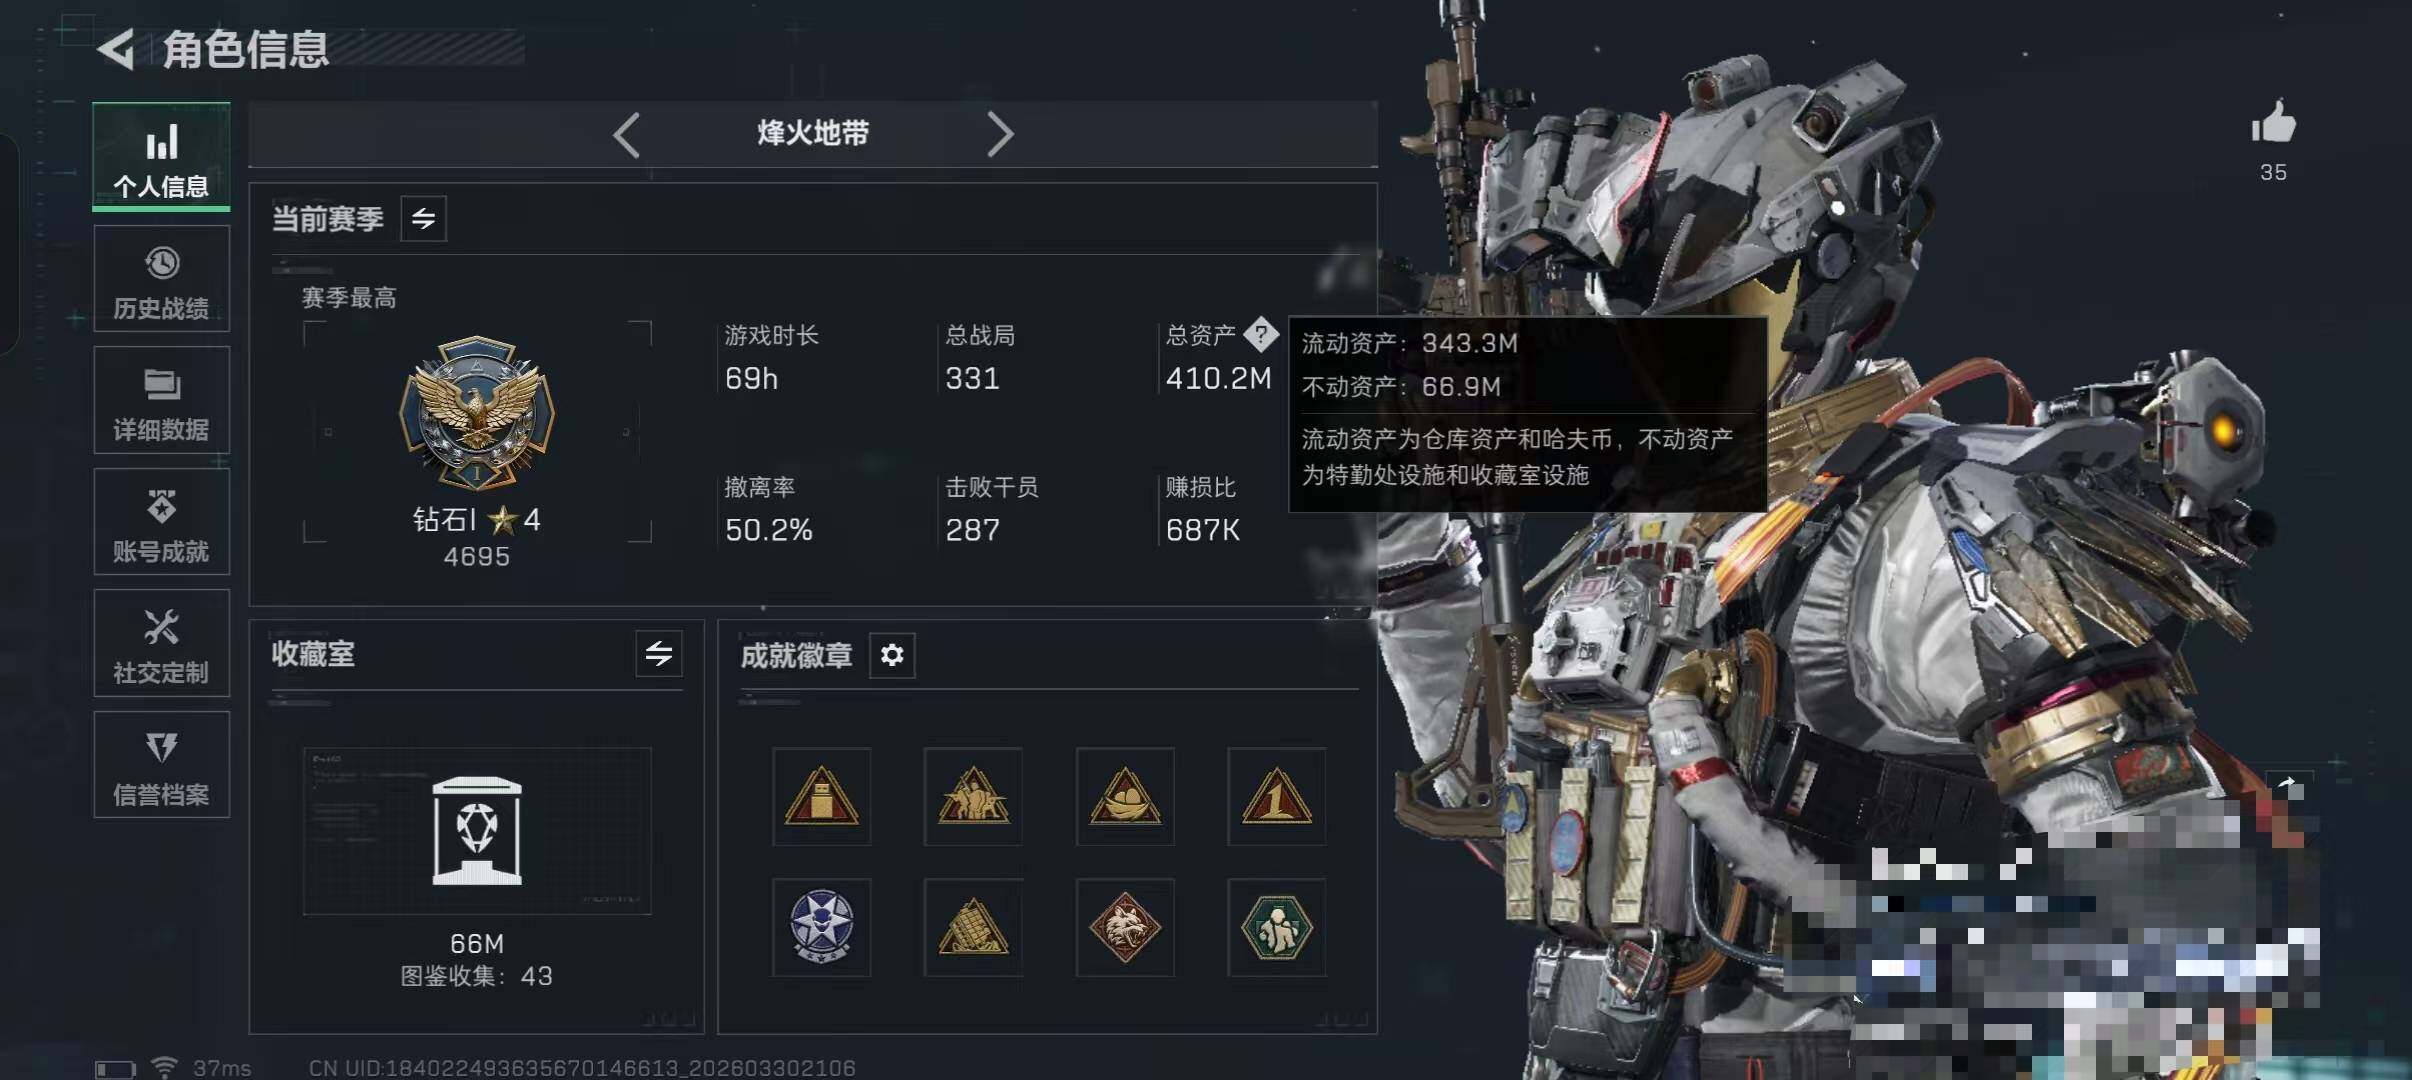Open the 社交定制 tools icon

click(161, 643)
